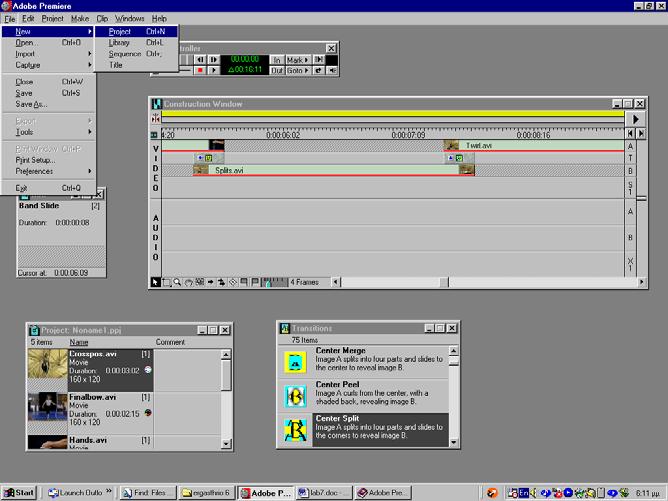Viewport: 668px width, 501px height.
Task: Click the preview play arrow in Construction Window
Action: [x=636, y=119]
